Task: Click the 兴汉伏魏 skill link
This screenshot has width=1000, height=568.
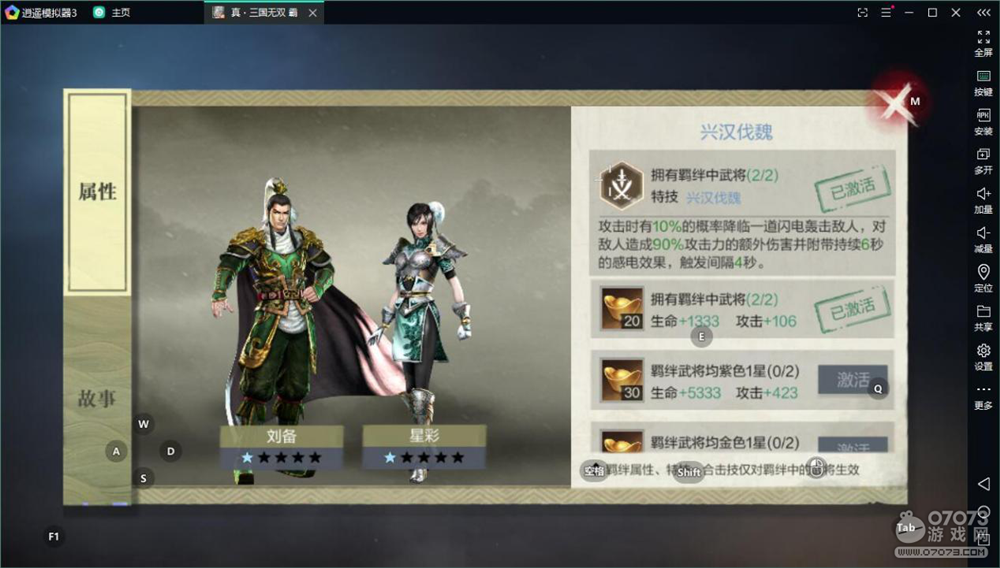Action: [x=713, y=198]
